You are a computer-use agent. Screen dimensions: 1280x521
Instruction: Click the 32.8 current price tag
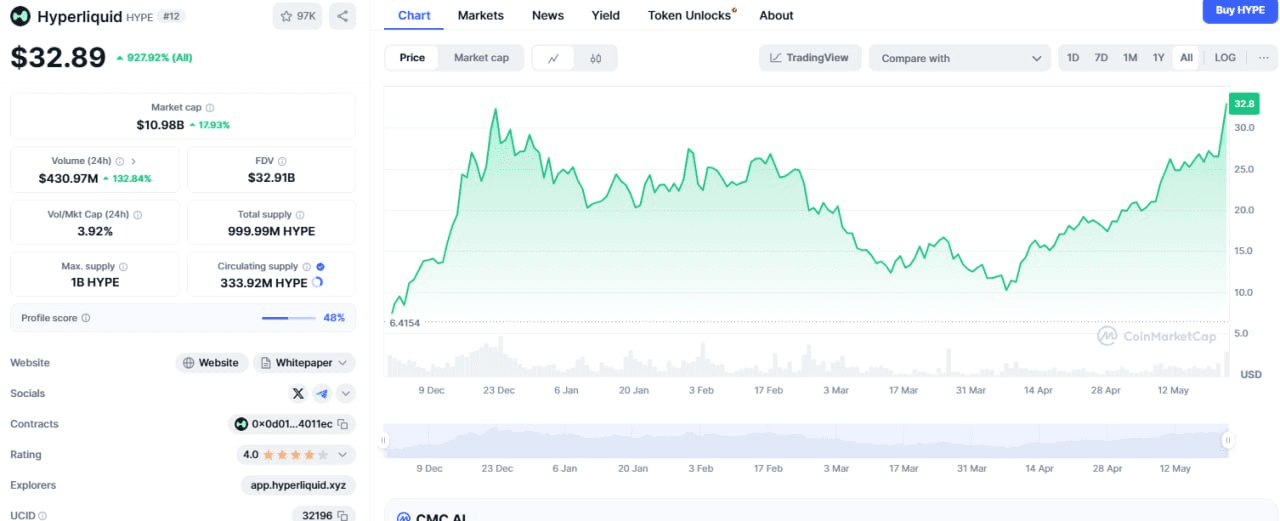pos(1244,104)
